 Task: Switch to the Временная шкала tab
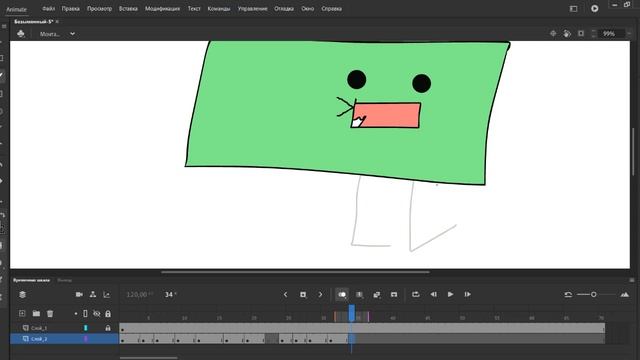point(31,280)
